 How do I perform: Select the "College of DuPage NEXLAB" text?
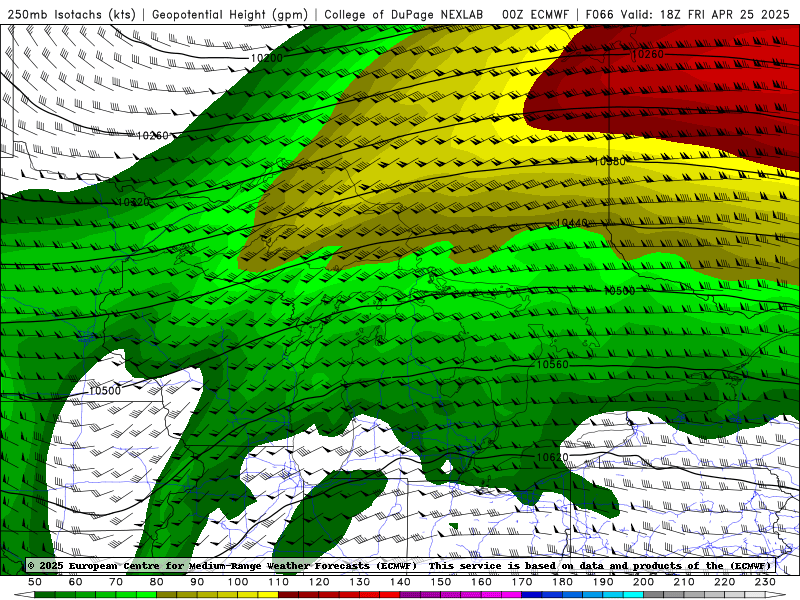pyautogui.click(x=404, y=14)
